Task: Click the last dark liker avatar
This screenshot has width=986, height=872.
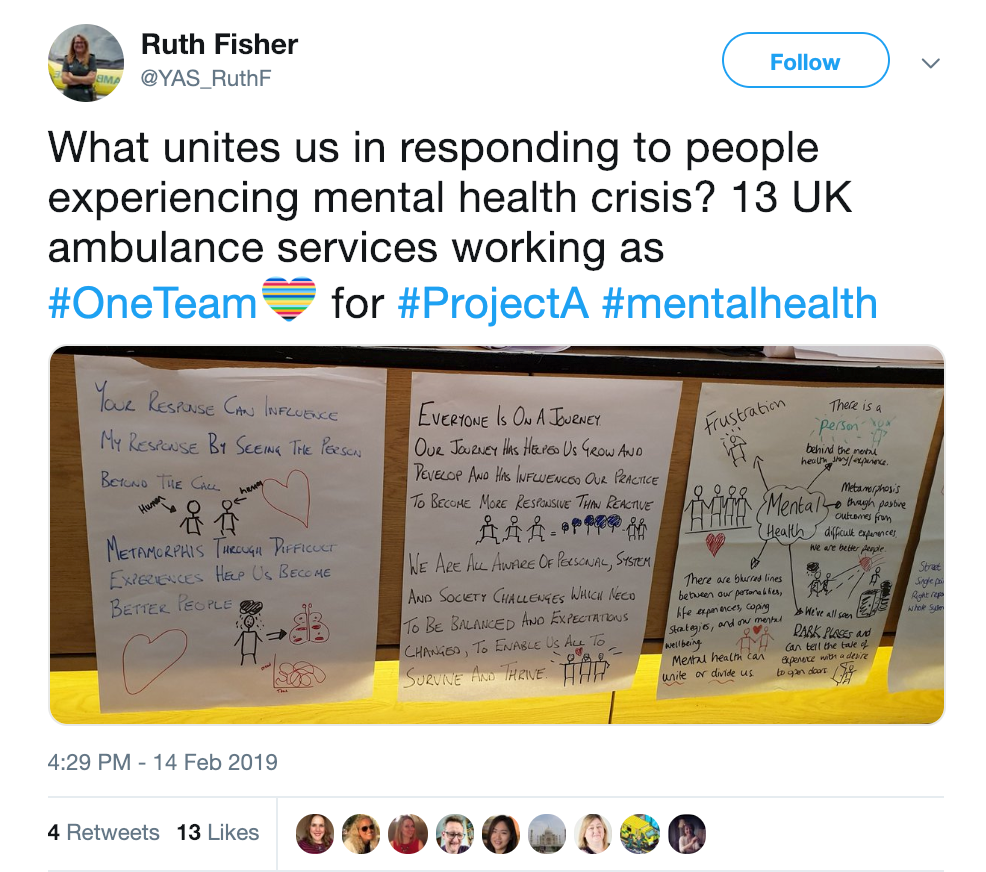Action: (687, 834)
